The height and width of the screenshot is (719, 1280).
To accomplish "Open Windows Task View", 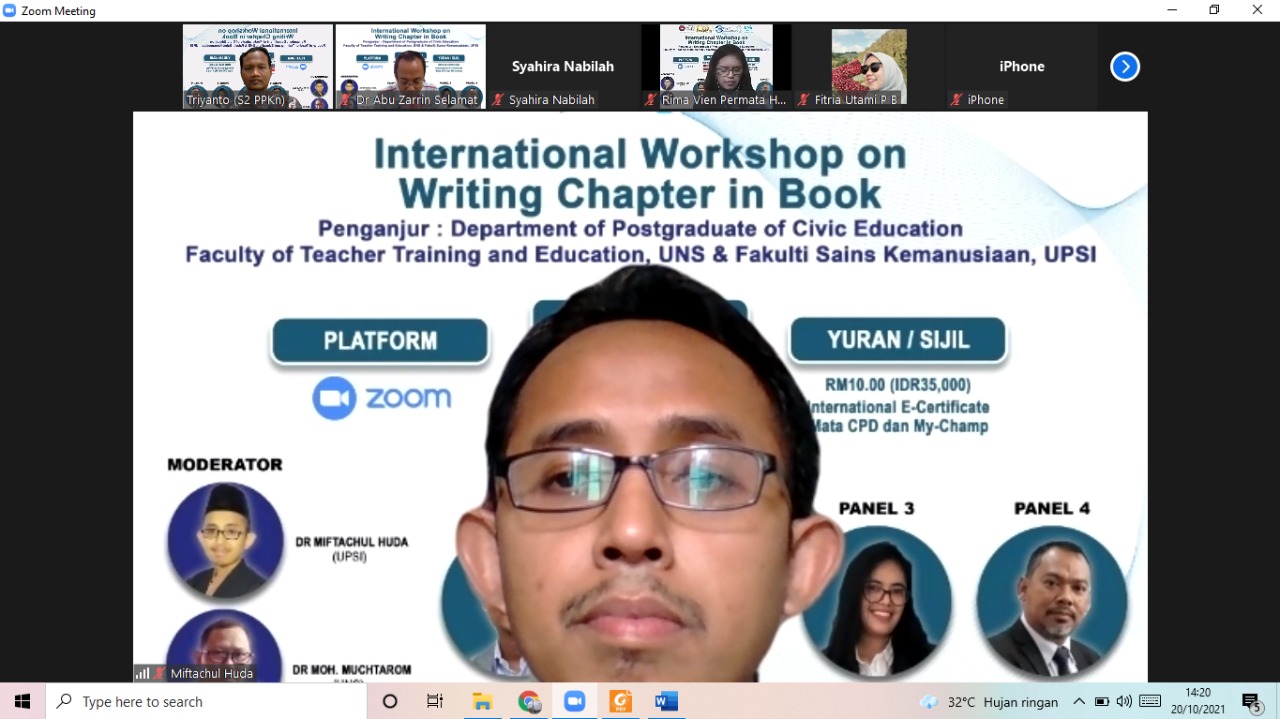I will click(x=435, y=702).
